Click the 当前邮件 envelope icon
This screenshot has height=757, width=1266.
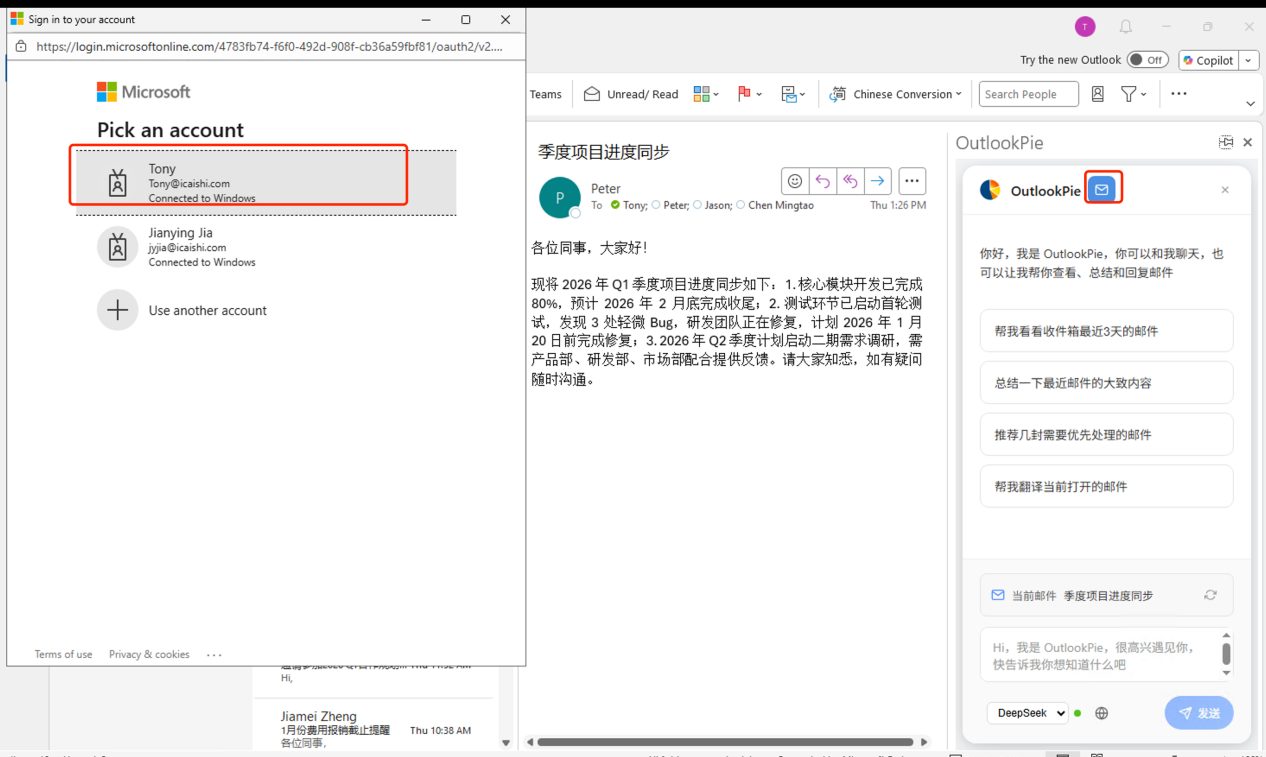coord(997,595)
